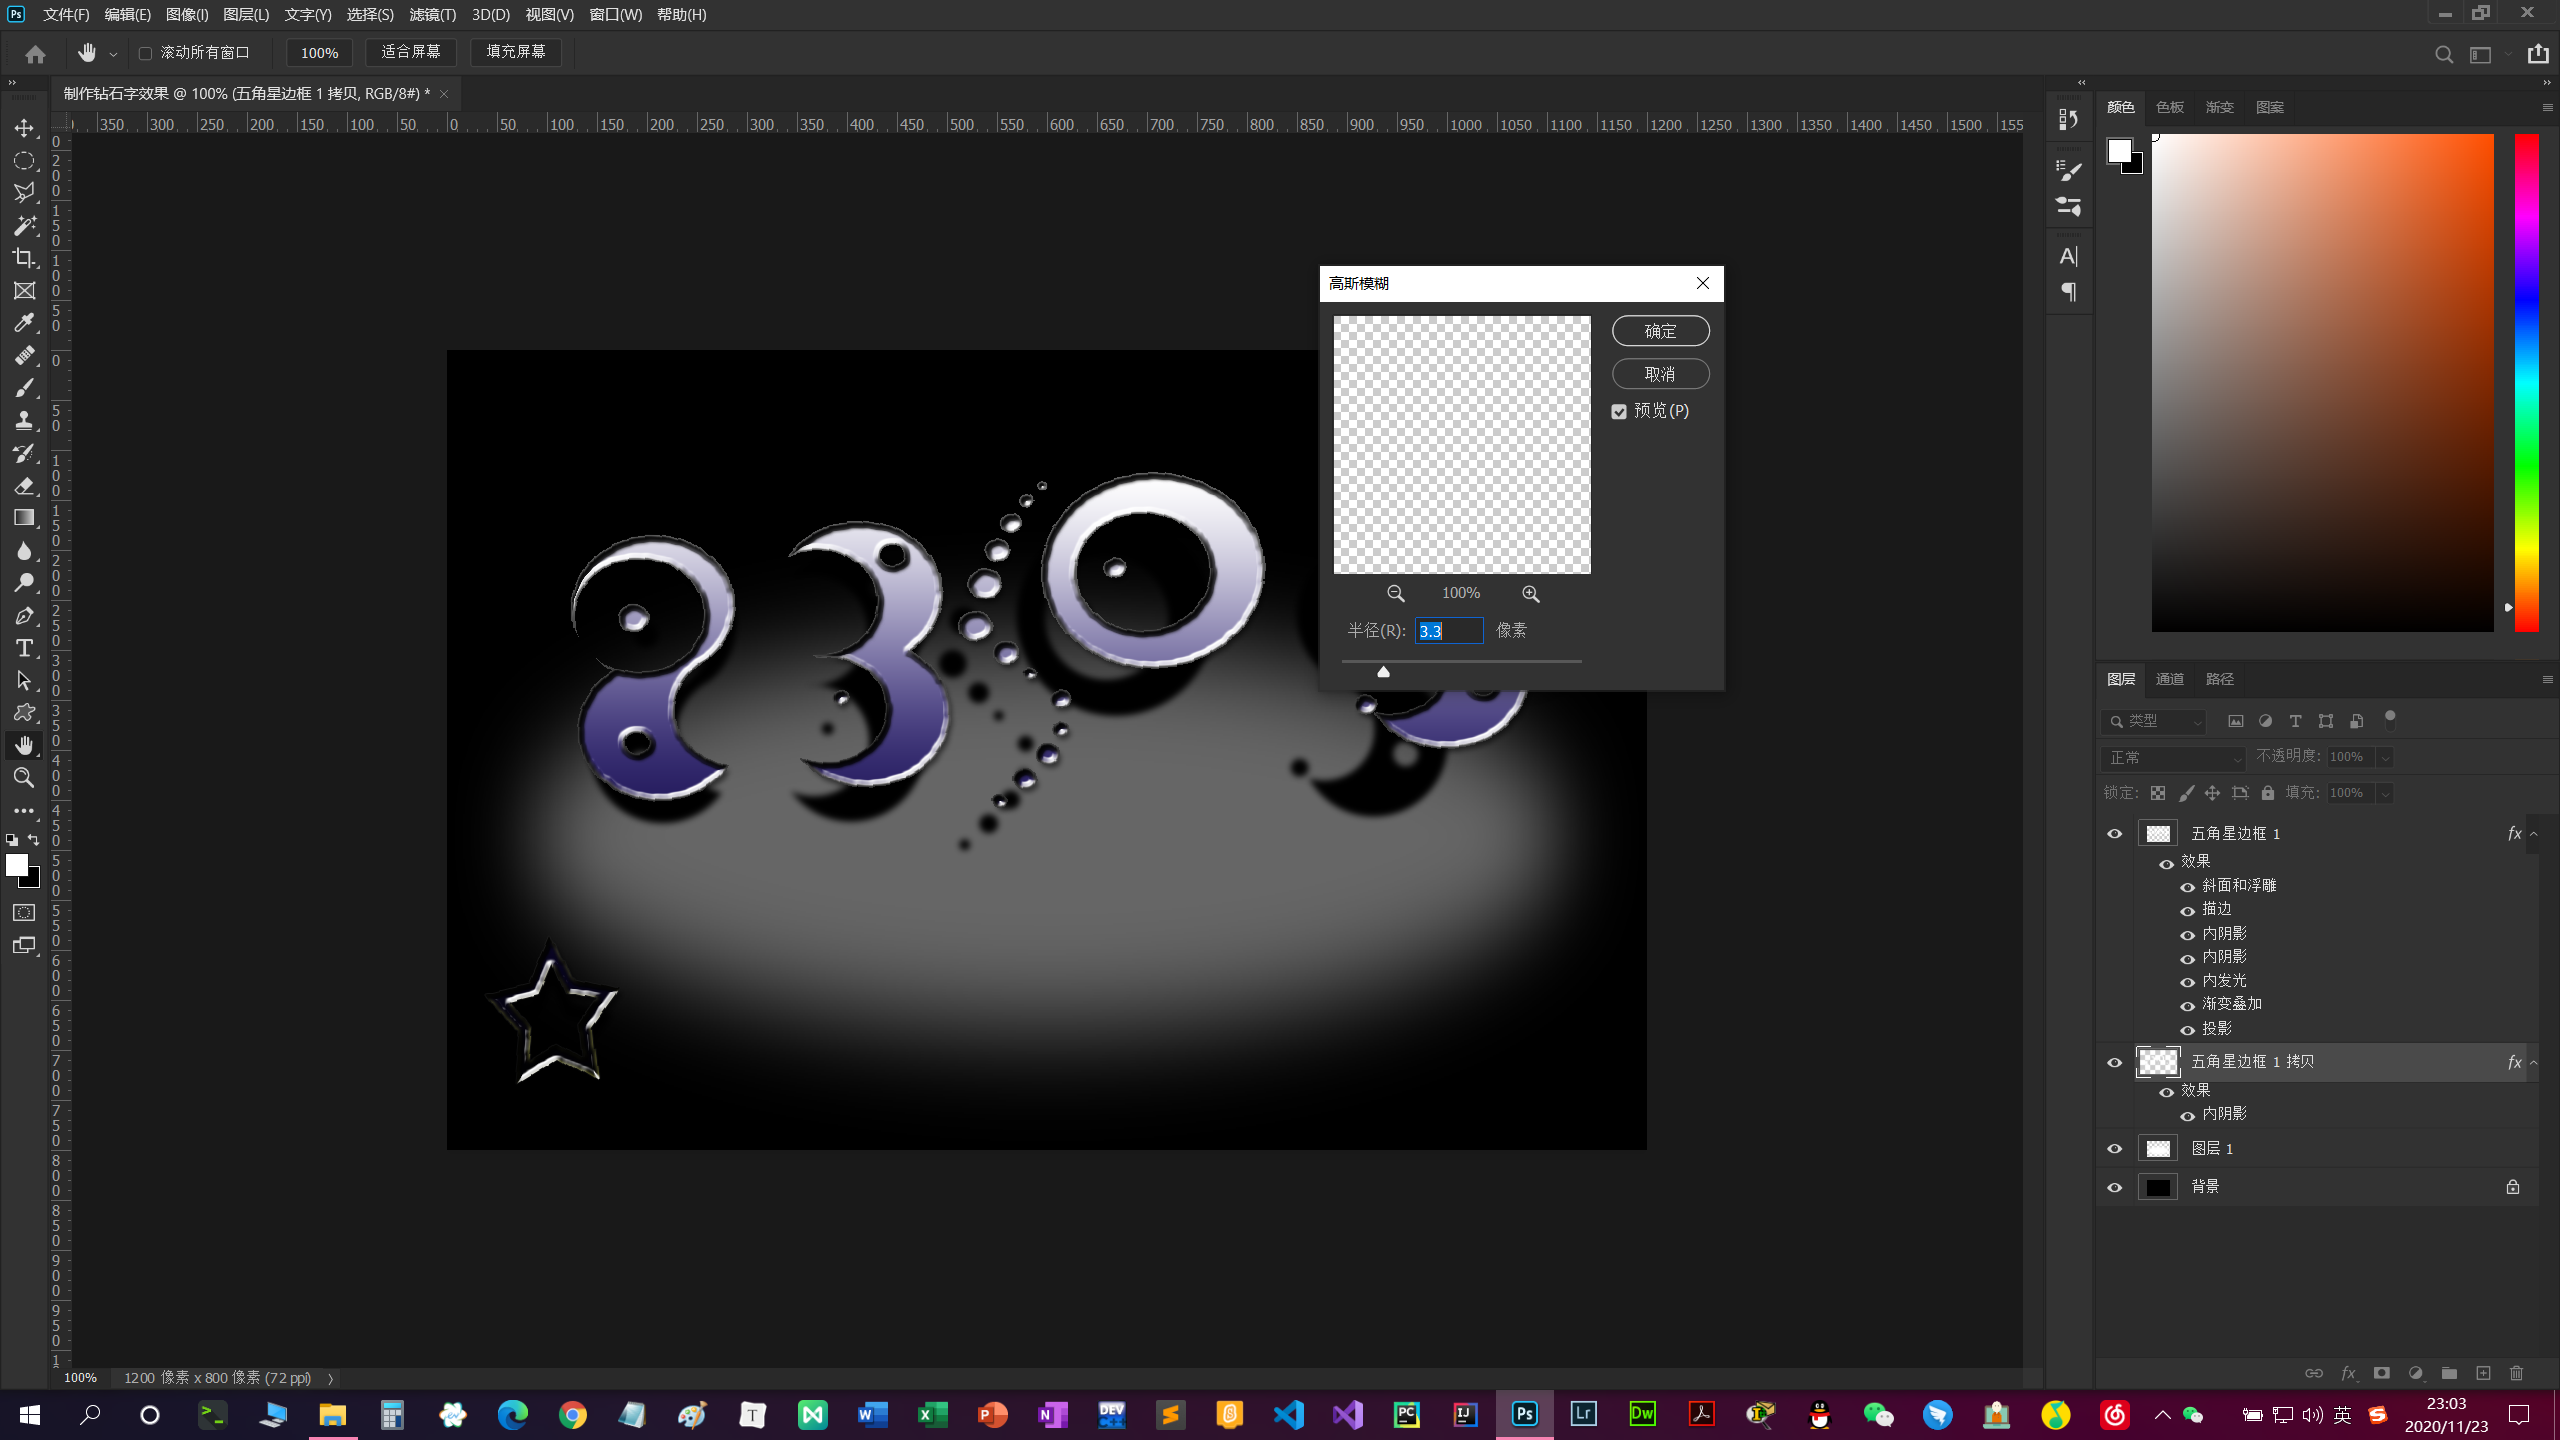The height and width of the screenshot is (1440, 2560).
Task: Select the Eraser tool
Action: [x=24, y=486]
